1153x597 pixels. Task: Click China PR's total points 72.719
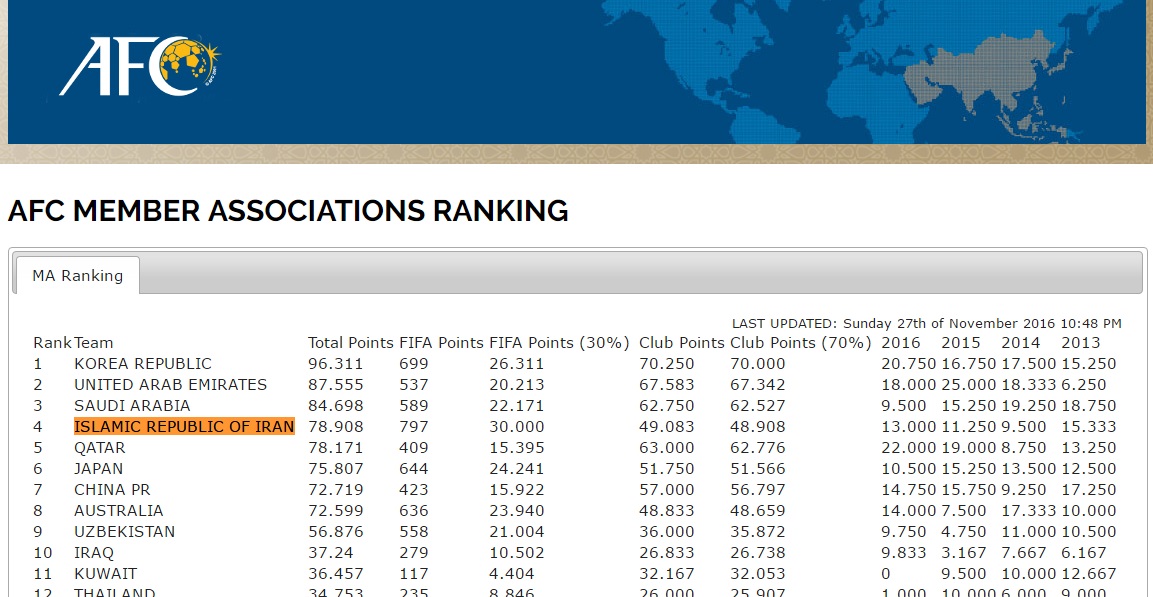335,490
